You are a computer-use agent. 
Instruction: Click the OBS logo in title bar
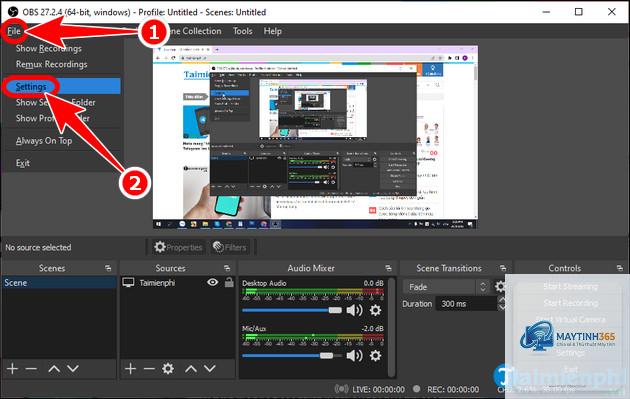point(13,12)
